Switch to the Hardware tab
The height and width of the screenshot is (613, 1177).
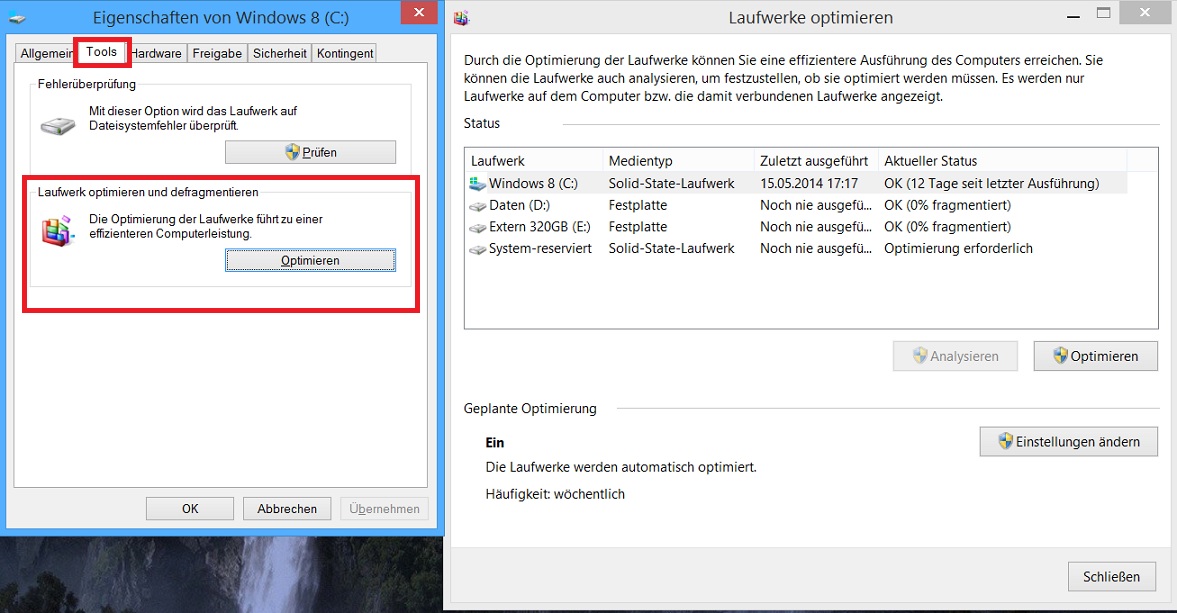(x=157, y=53)
